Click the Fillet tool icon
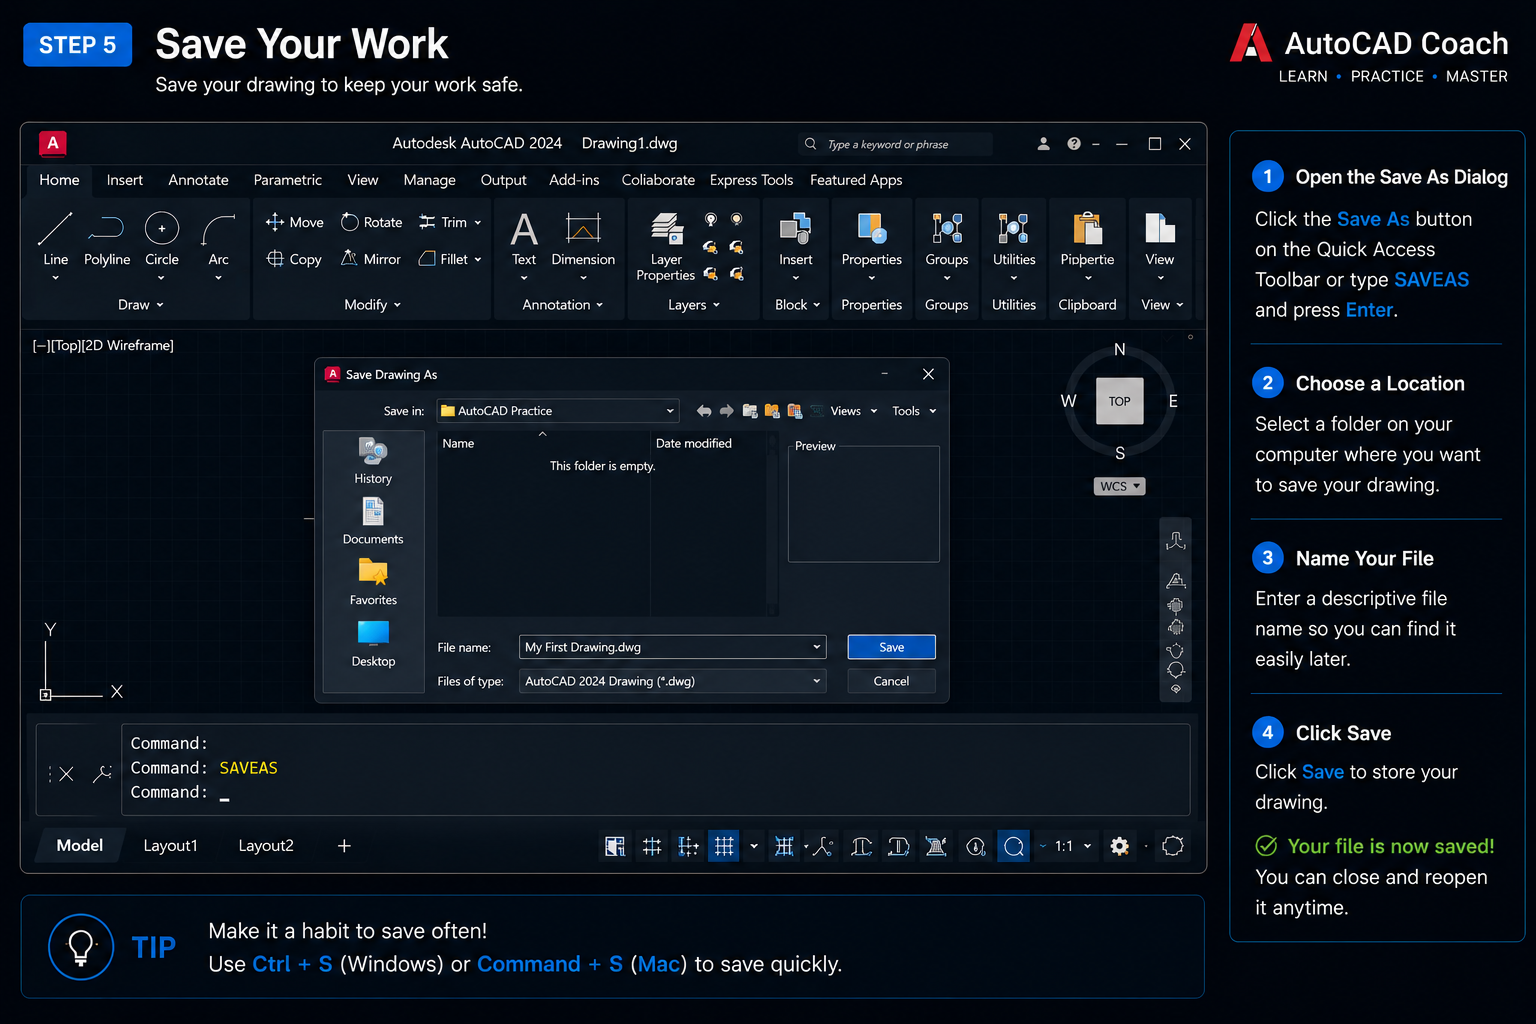The width and height of the screenshot is (1536, 1024). [x=427, y=259]
